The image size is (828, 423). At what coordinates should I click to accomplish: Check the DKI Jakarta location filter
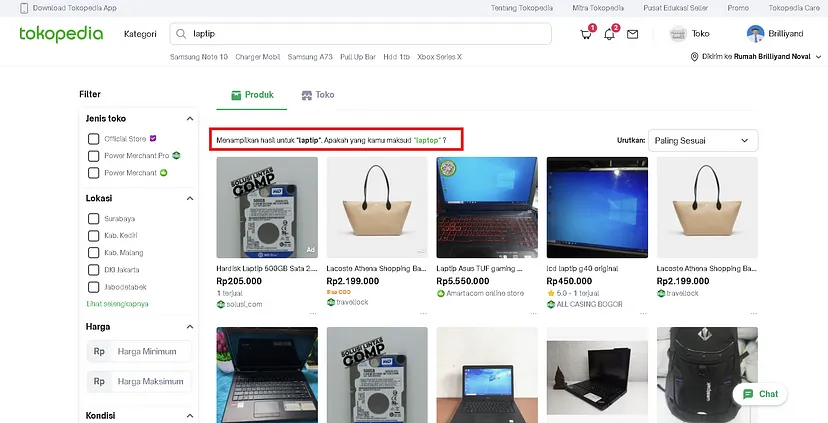tap(93, 270)
